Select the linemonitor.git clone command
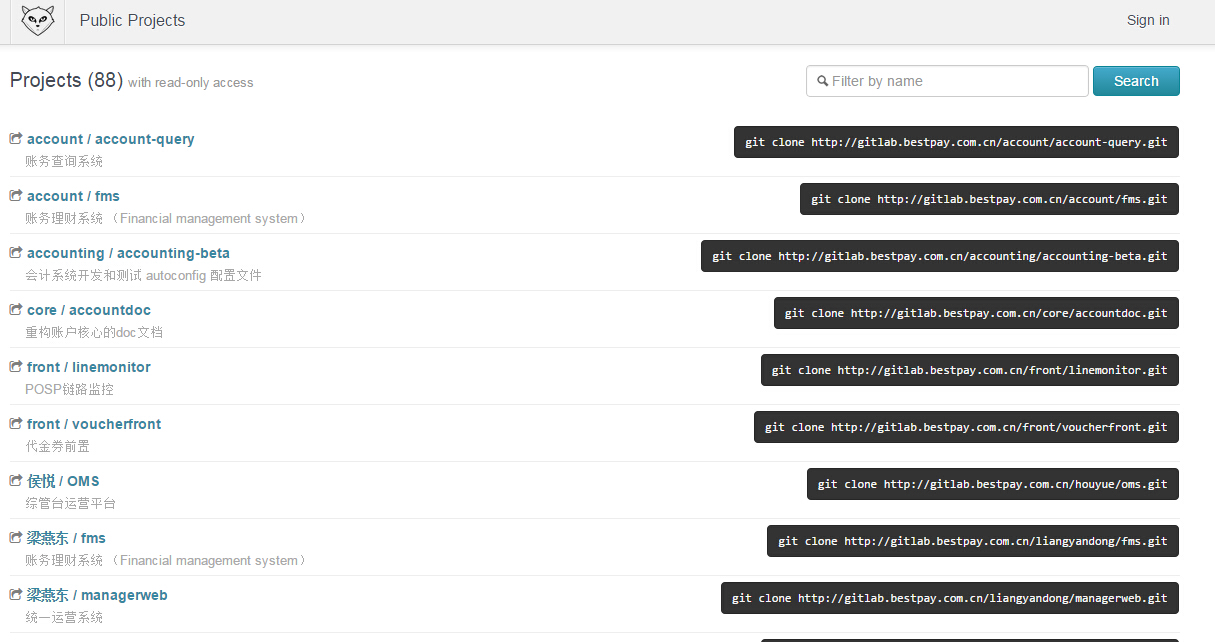The width and height of the screenshot is (1215, 642). pyautogui.click(x=970, y=370)
